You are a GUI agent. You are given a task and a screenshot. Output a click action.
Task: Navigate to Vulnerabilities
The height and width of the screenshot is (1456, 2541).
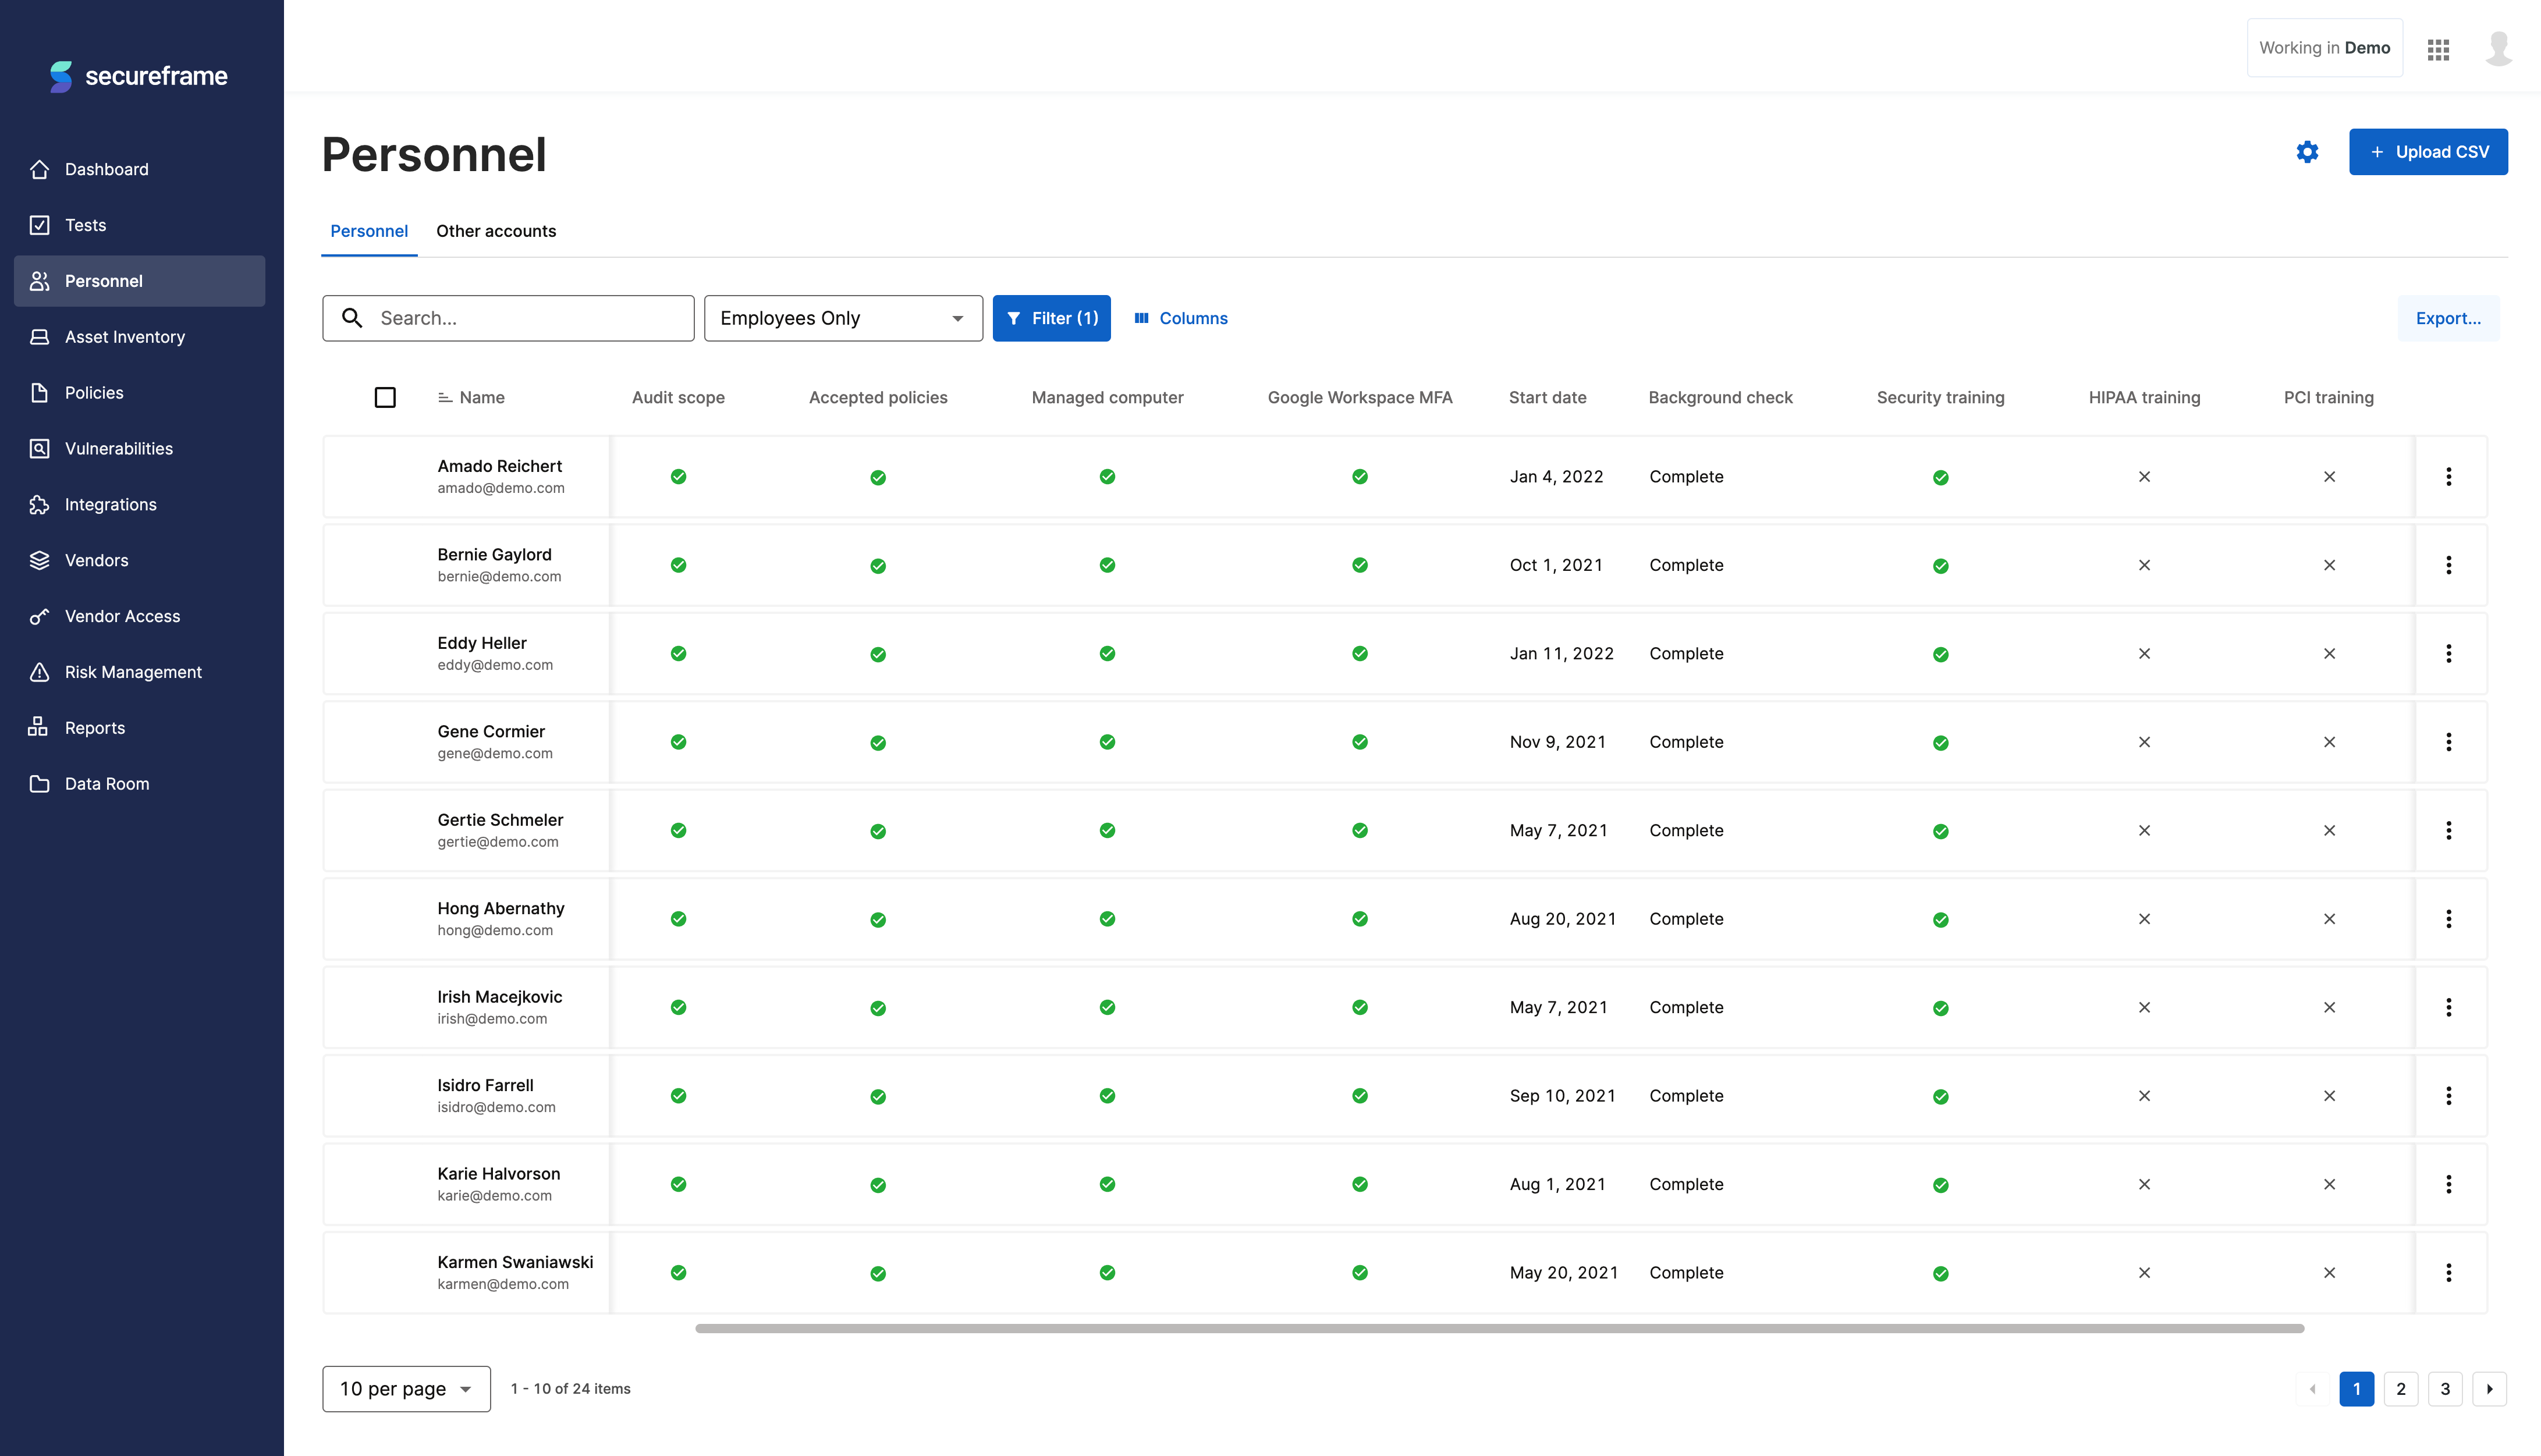click(118, 448)
